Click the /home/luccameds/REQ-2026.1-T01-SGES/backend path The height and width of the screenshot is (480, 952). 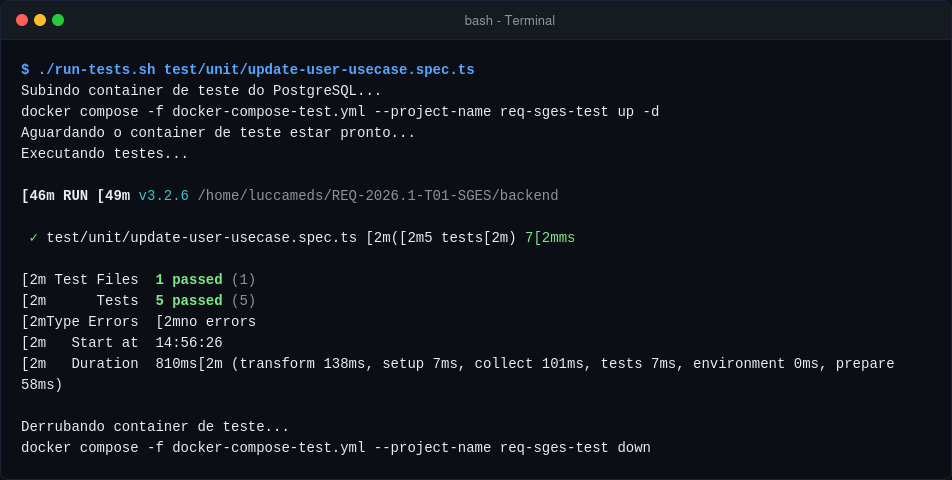click(378, 196)
